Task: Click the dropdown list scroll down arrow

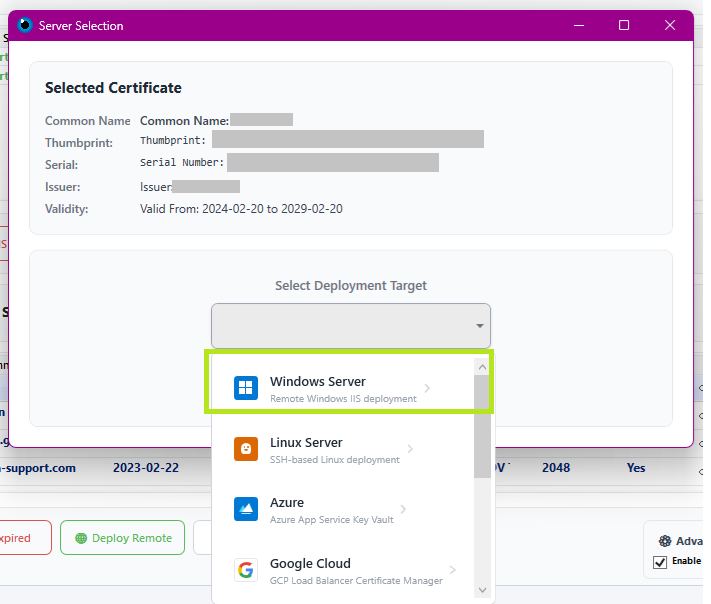Action: (482, 590)
